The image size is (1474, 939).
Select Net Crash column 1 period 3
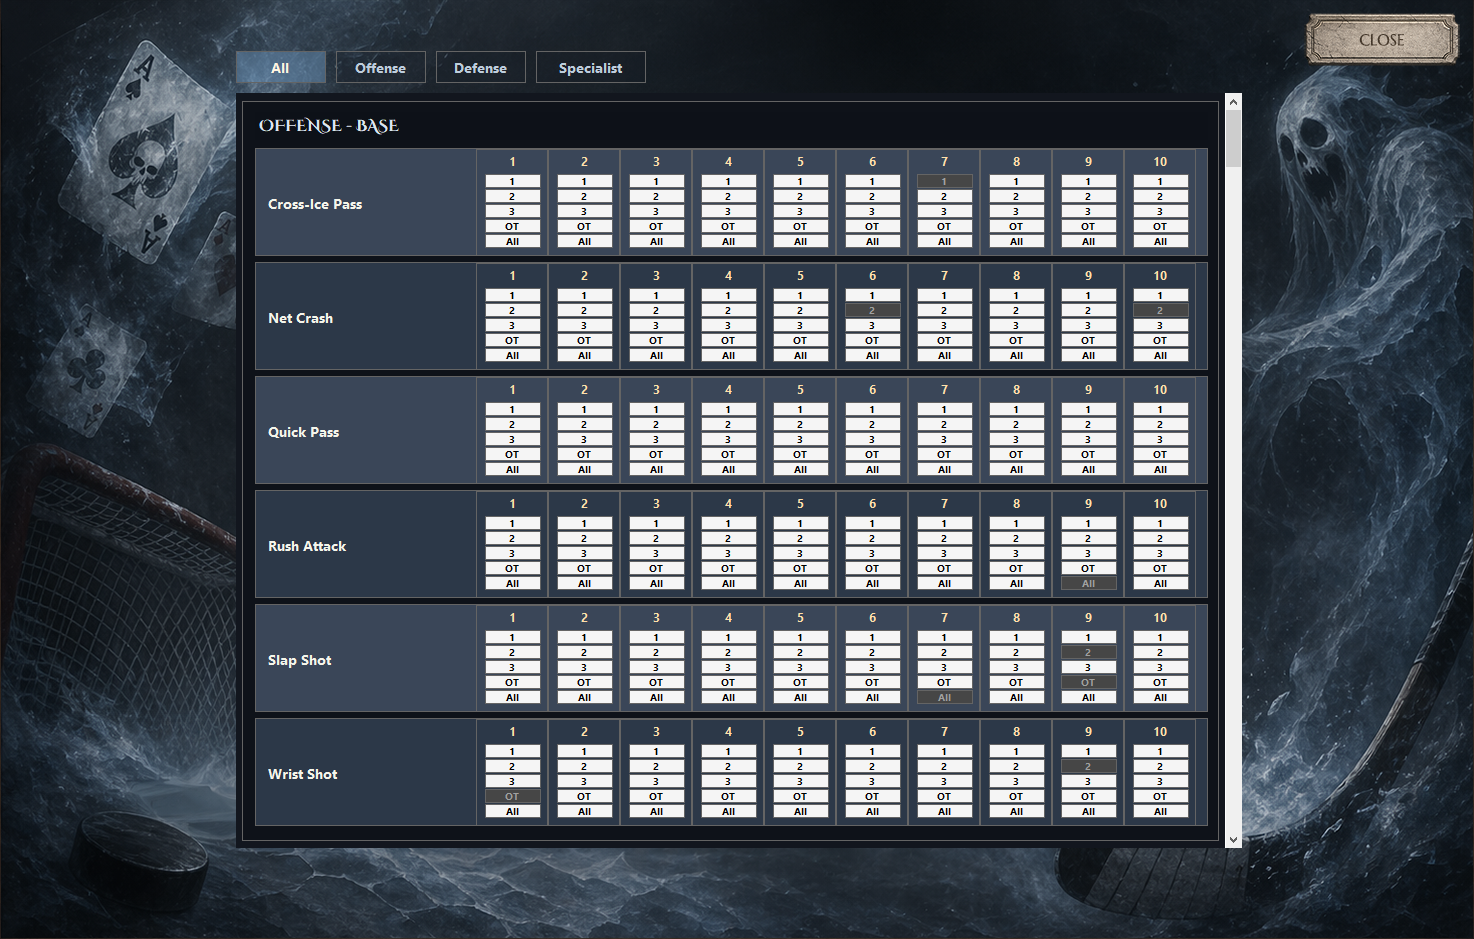(x=512, y=326)
